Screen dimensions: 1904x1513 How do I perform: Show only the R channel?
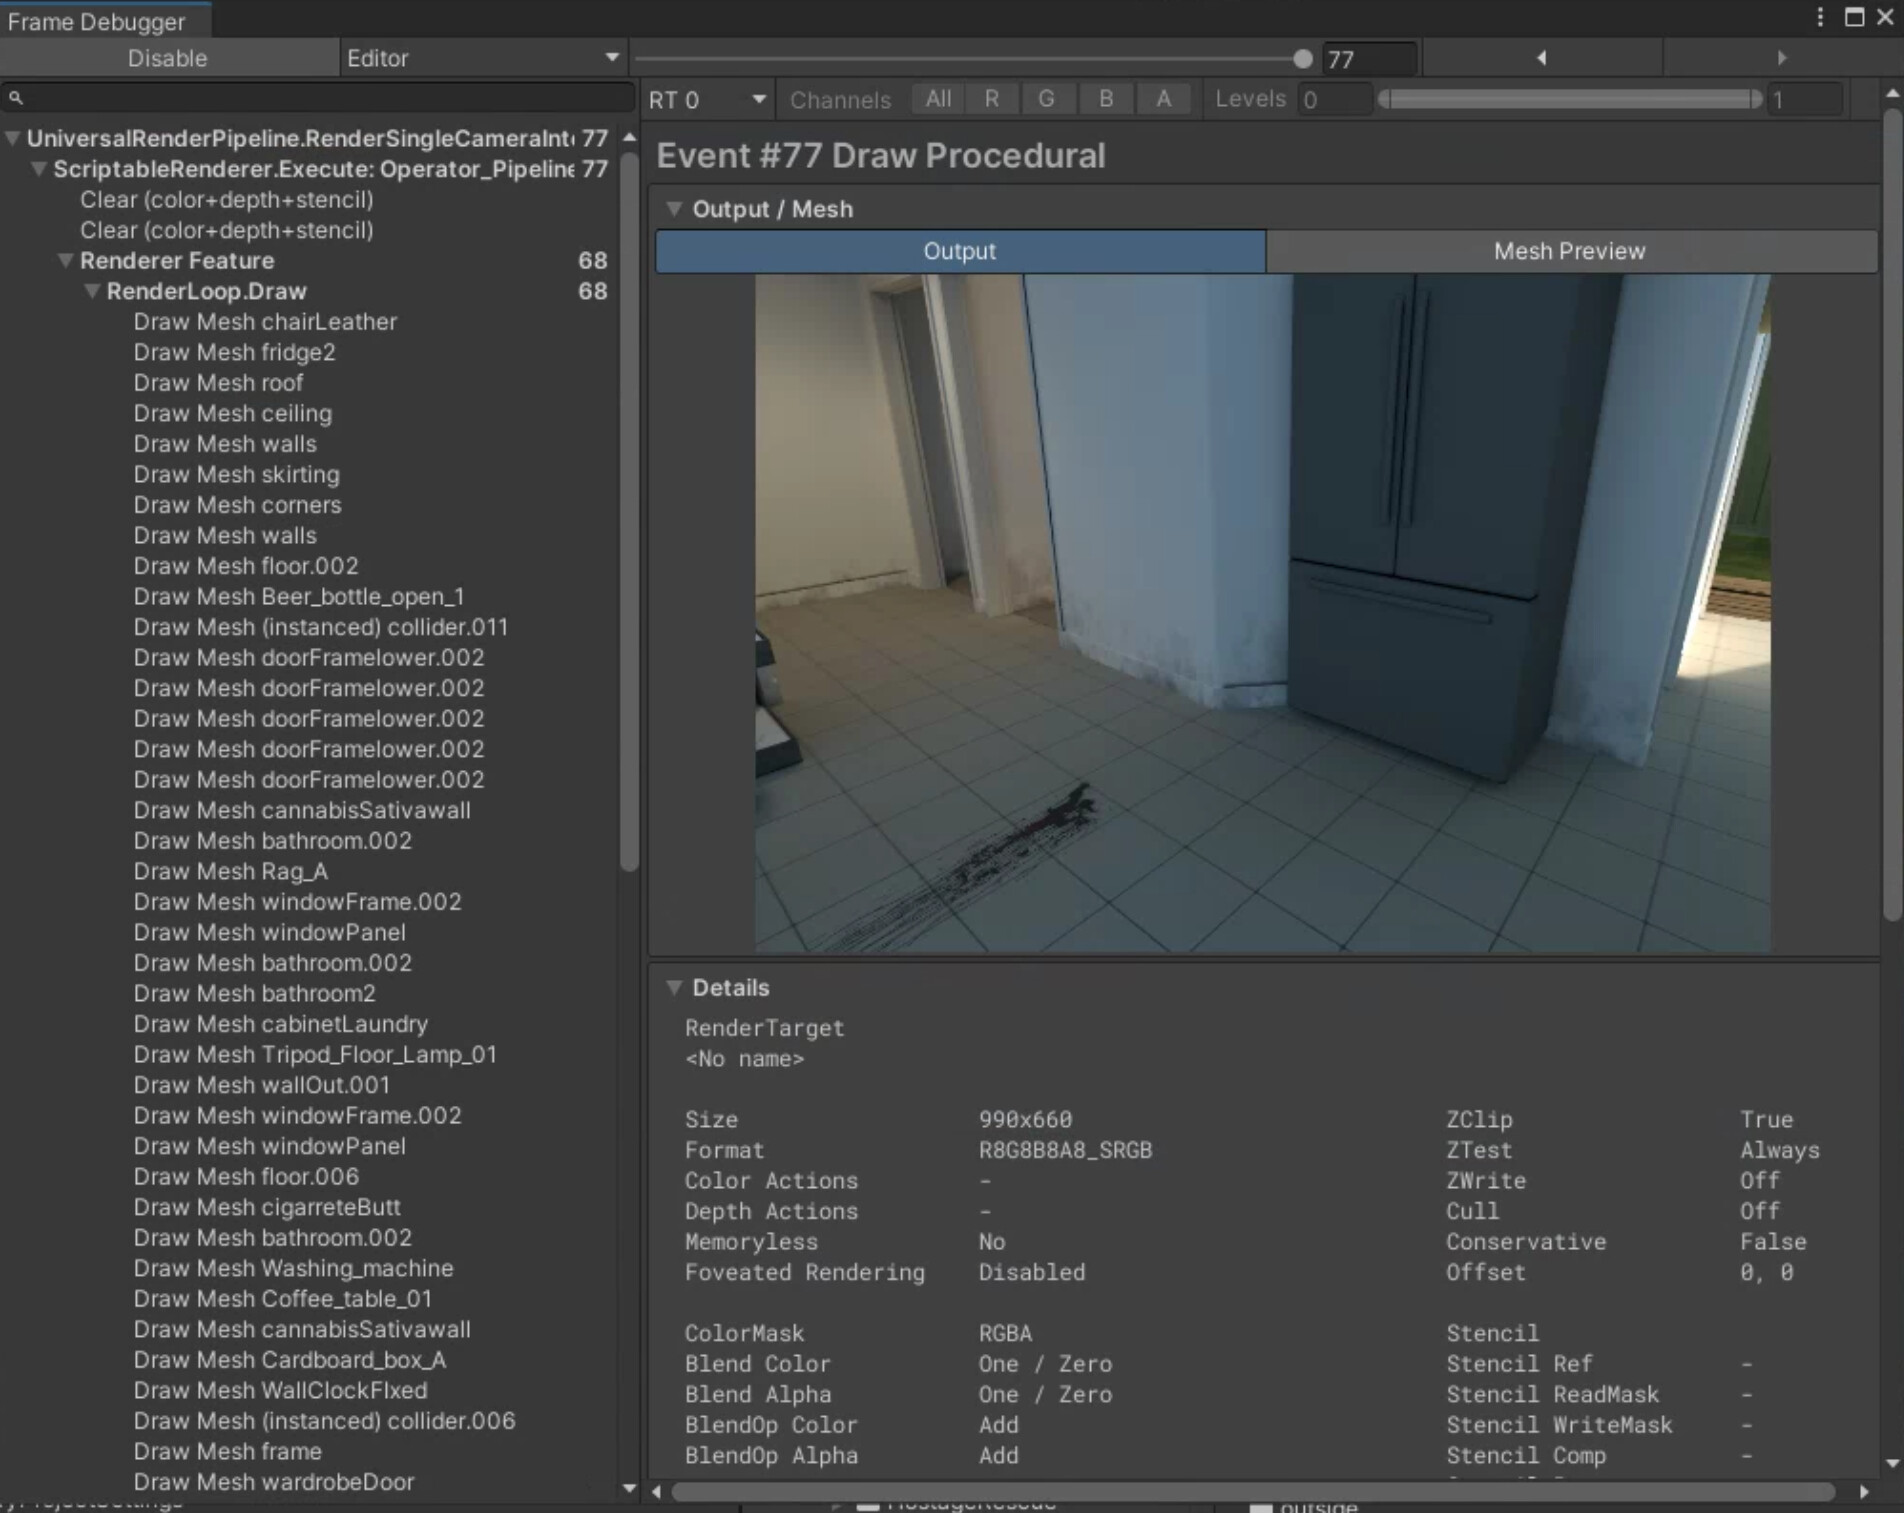click(991, 98)
